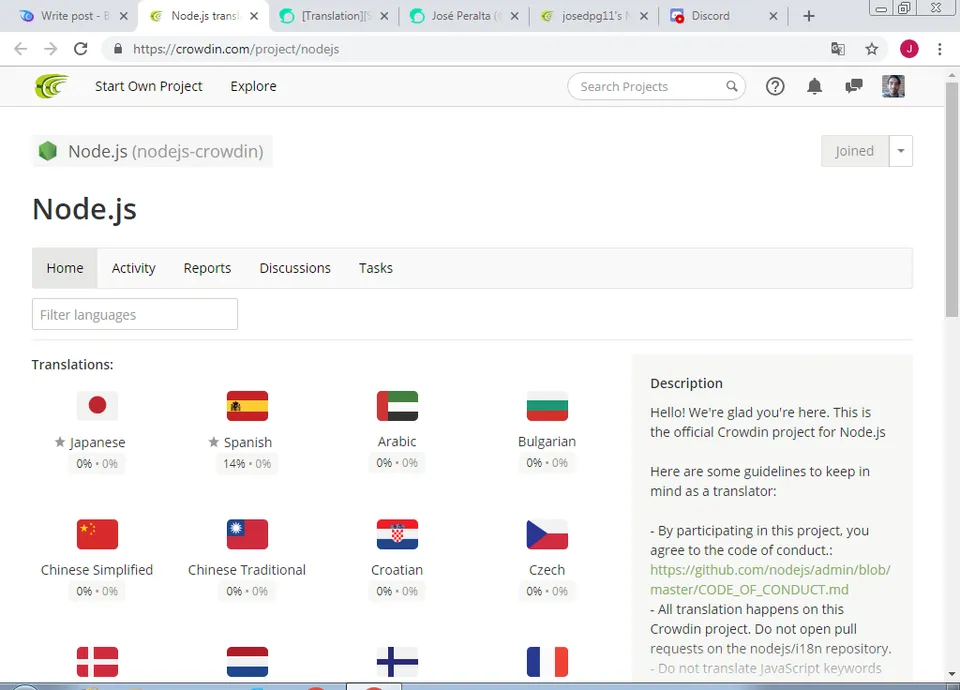Select the Danish flag icon
The image size is (960, 690).
point(97,662)
